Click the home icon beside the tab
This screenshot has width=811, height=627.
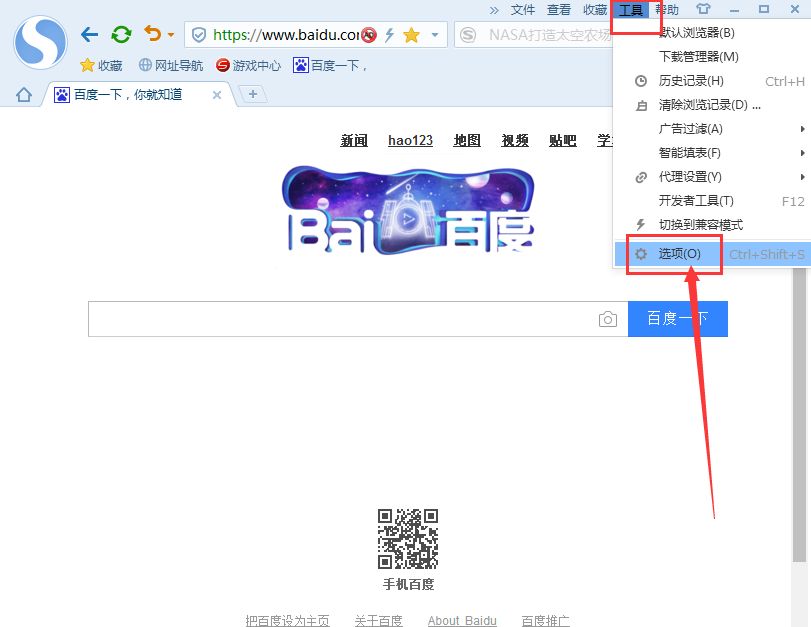coord(24,95)
